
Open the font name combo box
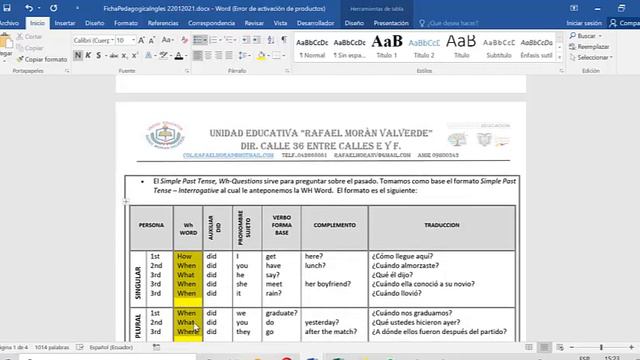click(93, 40)
